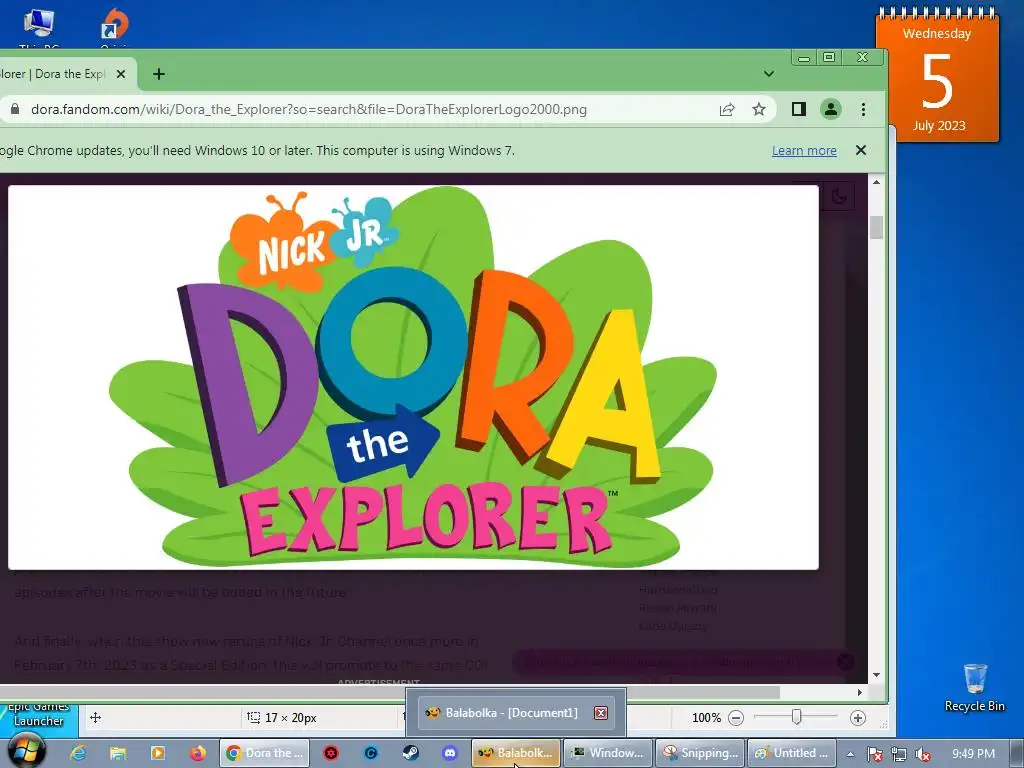This screenshot has width=1024, height=768.
Task: Switch to the Untitled Paint taskbar button
Action: [x=792, y=753]
